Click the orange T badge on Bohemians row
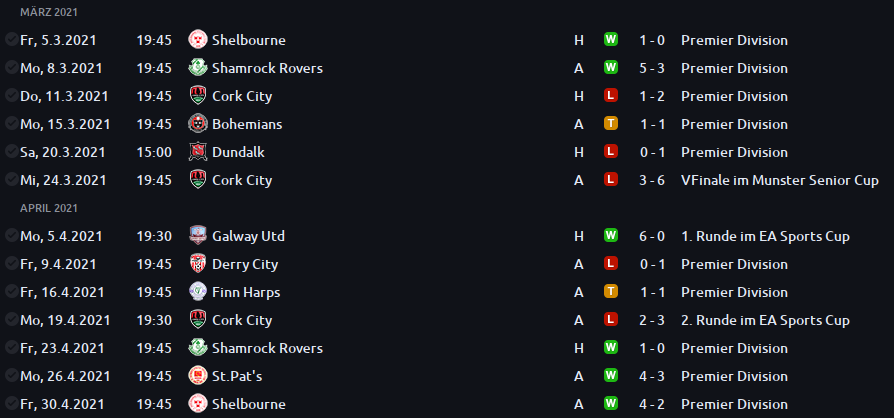 click(611, 123)
